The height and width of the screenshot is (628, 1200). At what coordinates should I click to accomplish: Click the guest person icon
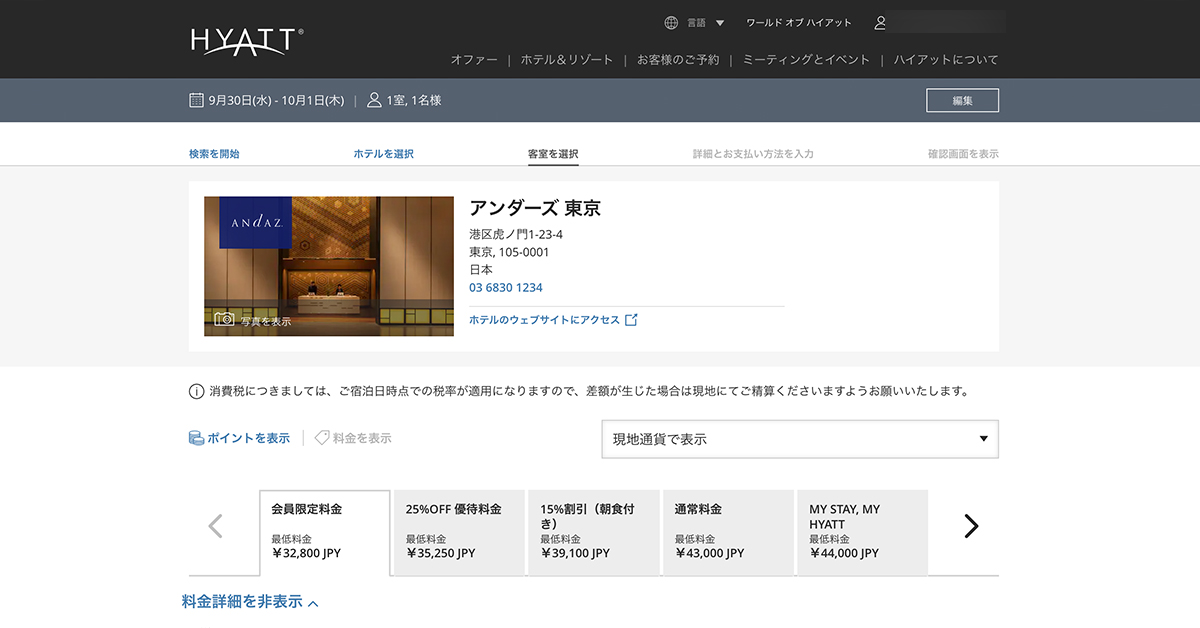point(374,100)
